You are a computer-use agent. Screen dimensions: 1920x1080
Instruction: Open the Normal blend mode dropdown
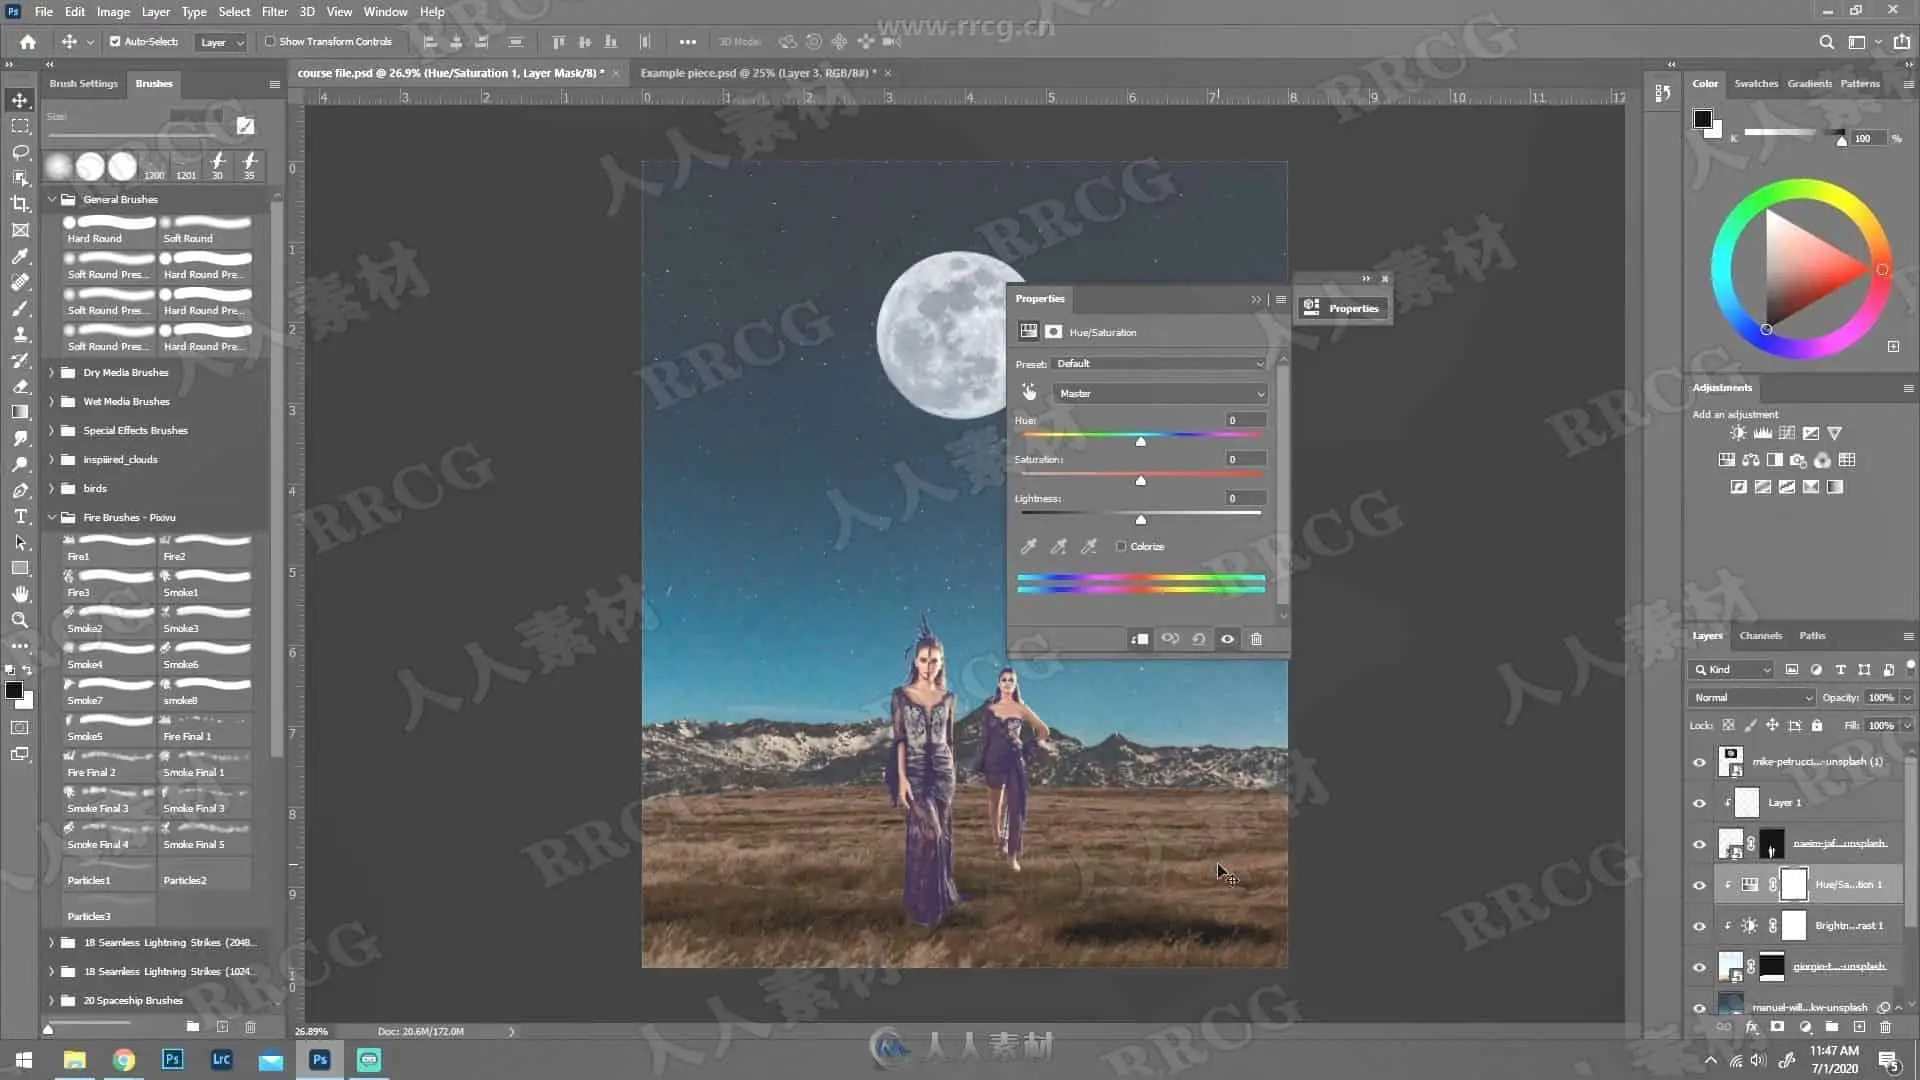tap(1751, 698)
